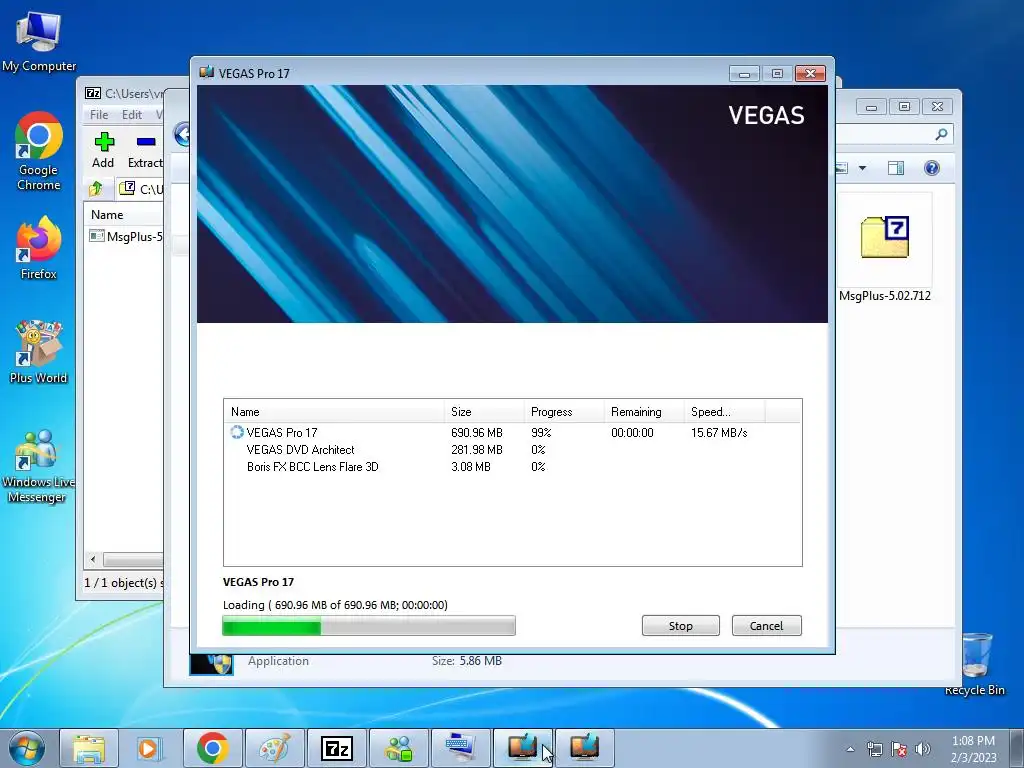Click the application shield icon in Explorer details pane
This screenshot has height=768, width=1024.
212,664
